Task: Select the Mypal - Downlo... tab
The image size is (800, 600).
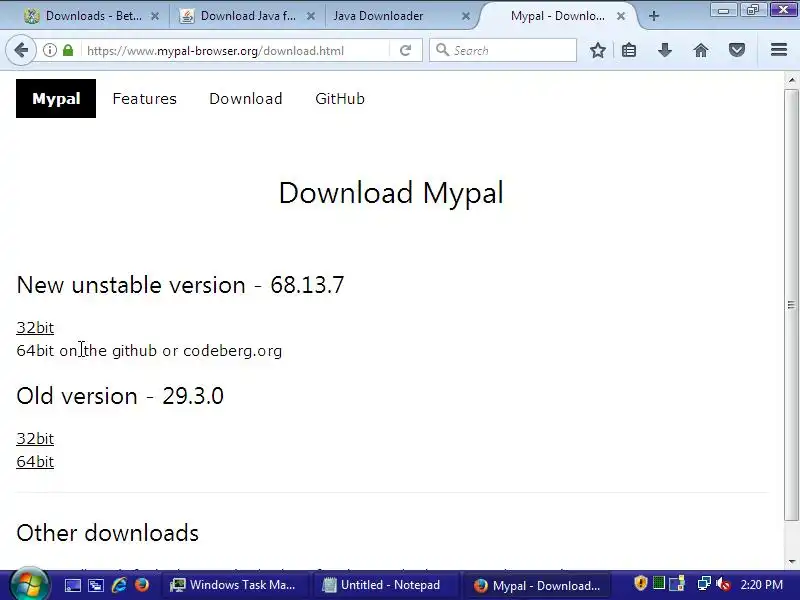Action: click(x=557, y=16)
